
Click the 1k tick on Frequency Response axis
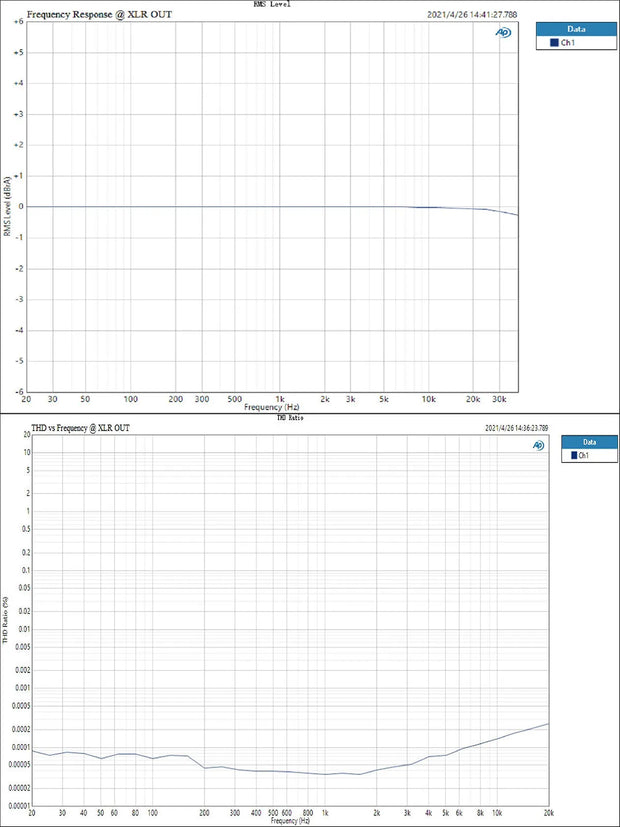280,399
